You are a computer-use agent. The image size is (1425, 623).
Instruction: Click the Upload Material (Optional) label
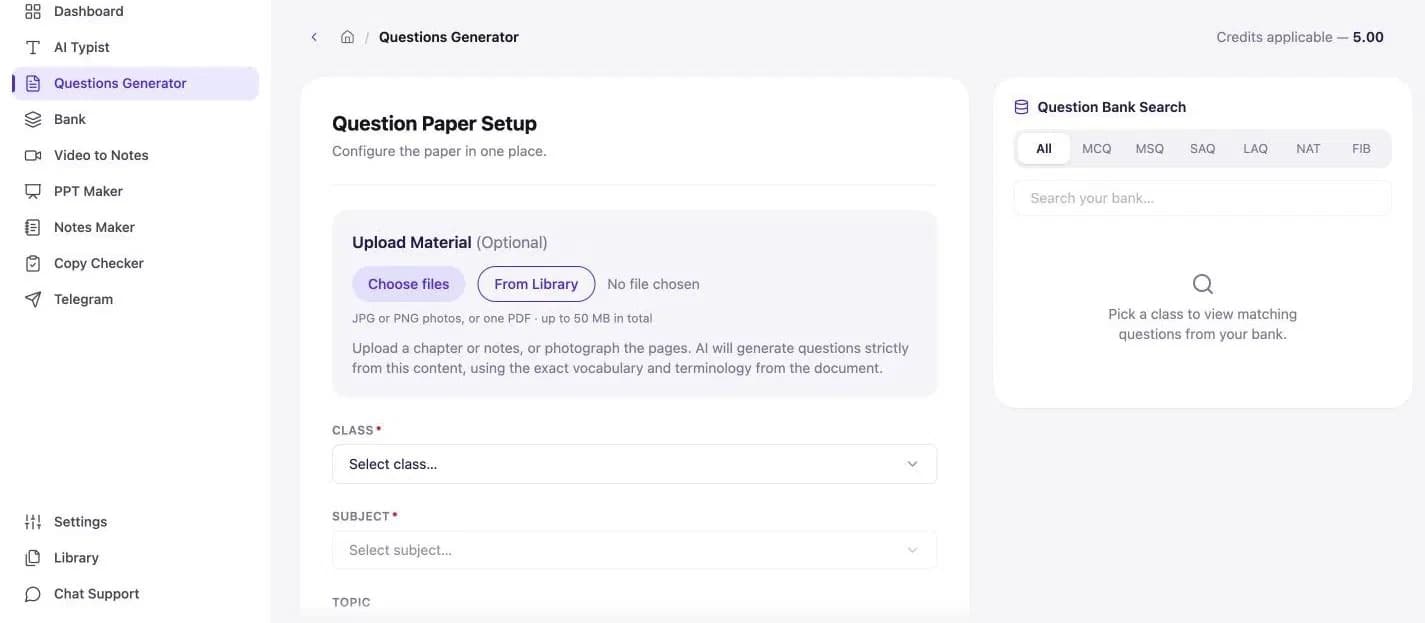[450, 242]
